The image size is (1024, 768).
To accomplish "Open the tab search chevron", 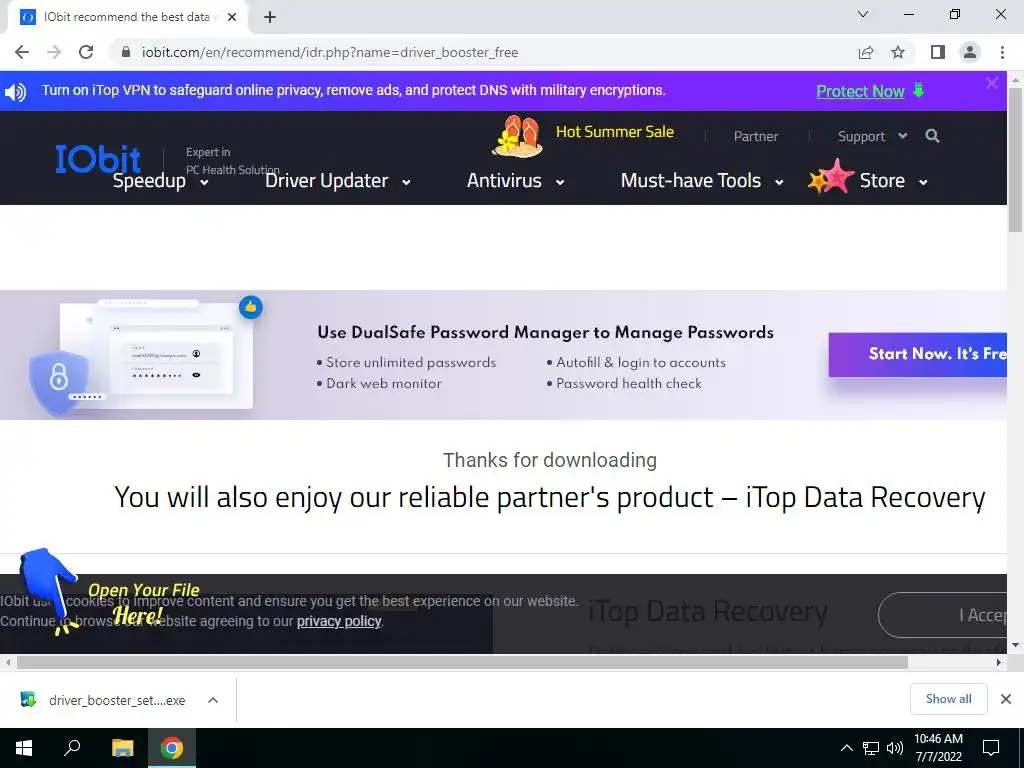I will pos(863,14).
